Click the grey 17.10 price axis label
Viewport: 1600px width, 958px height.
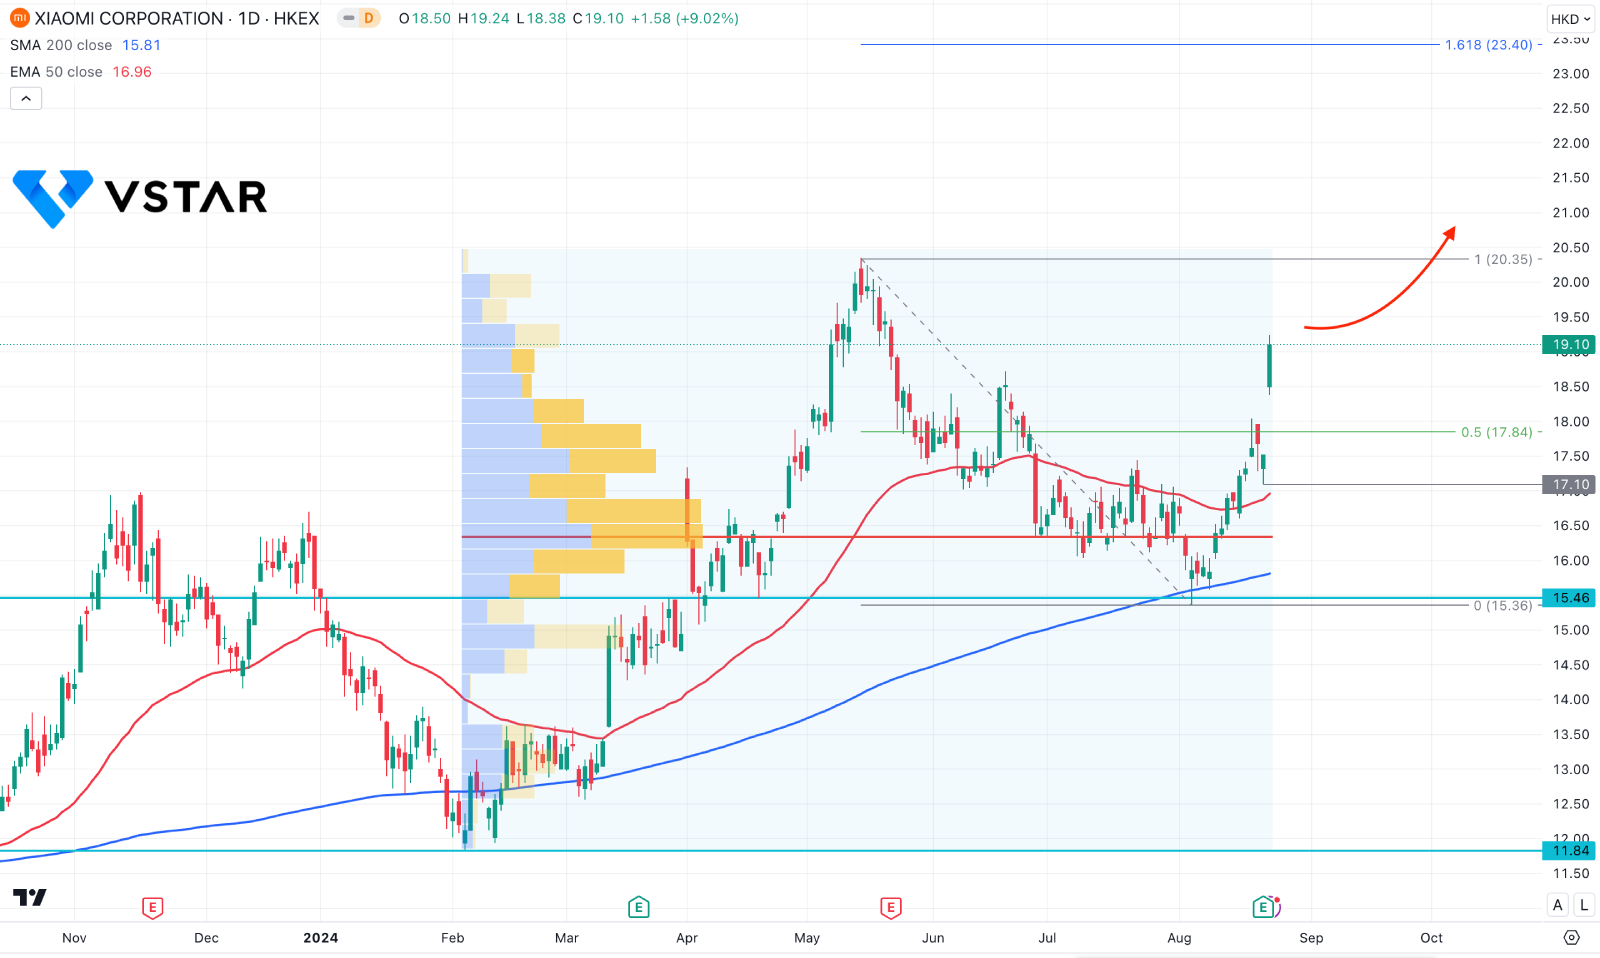point(1569,484)
